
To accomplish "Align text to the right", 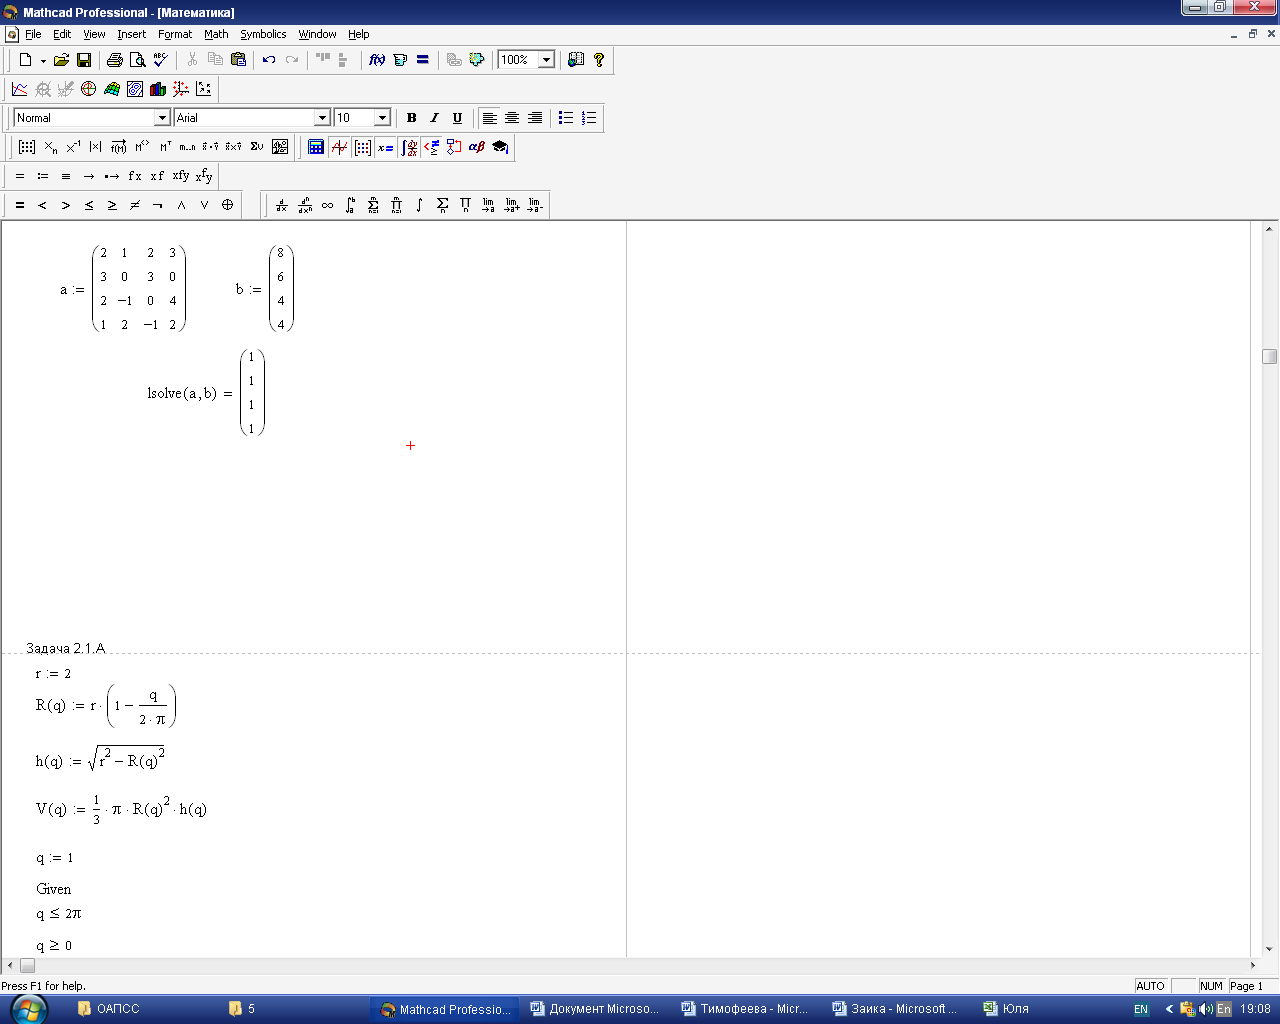I will (535, 118).
